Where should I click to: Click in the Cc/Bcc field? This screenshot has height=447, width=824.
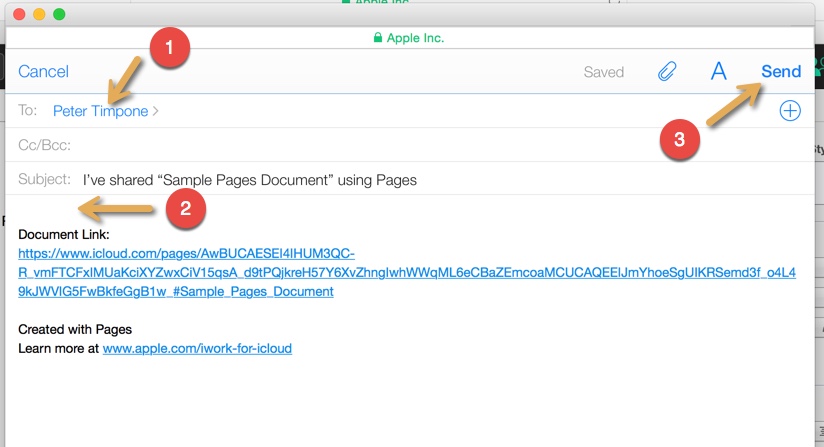coord(410,144)
